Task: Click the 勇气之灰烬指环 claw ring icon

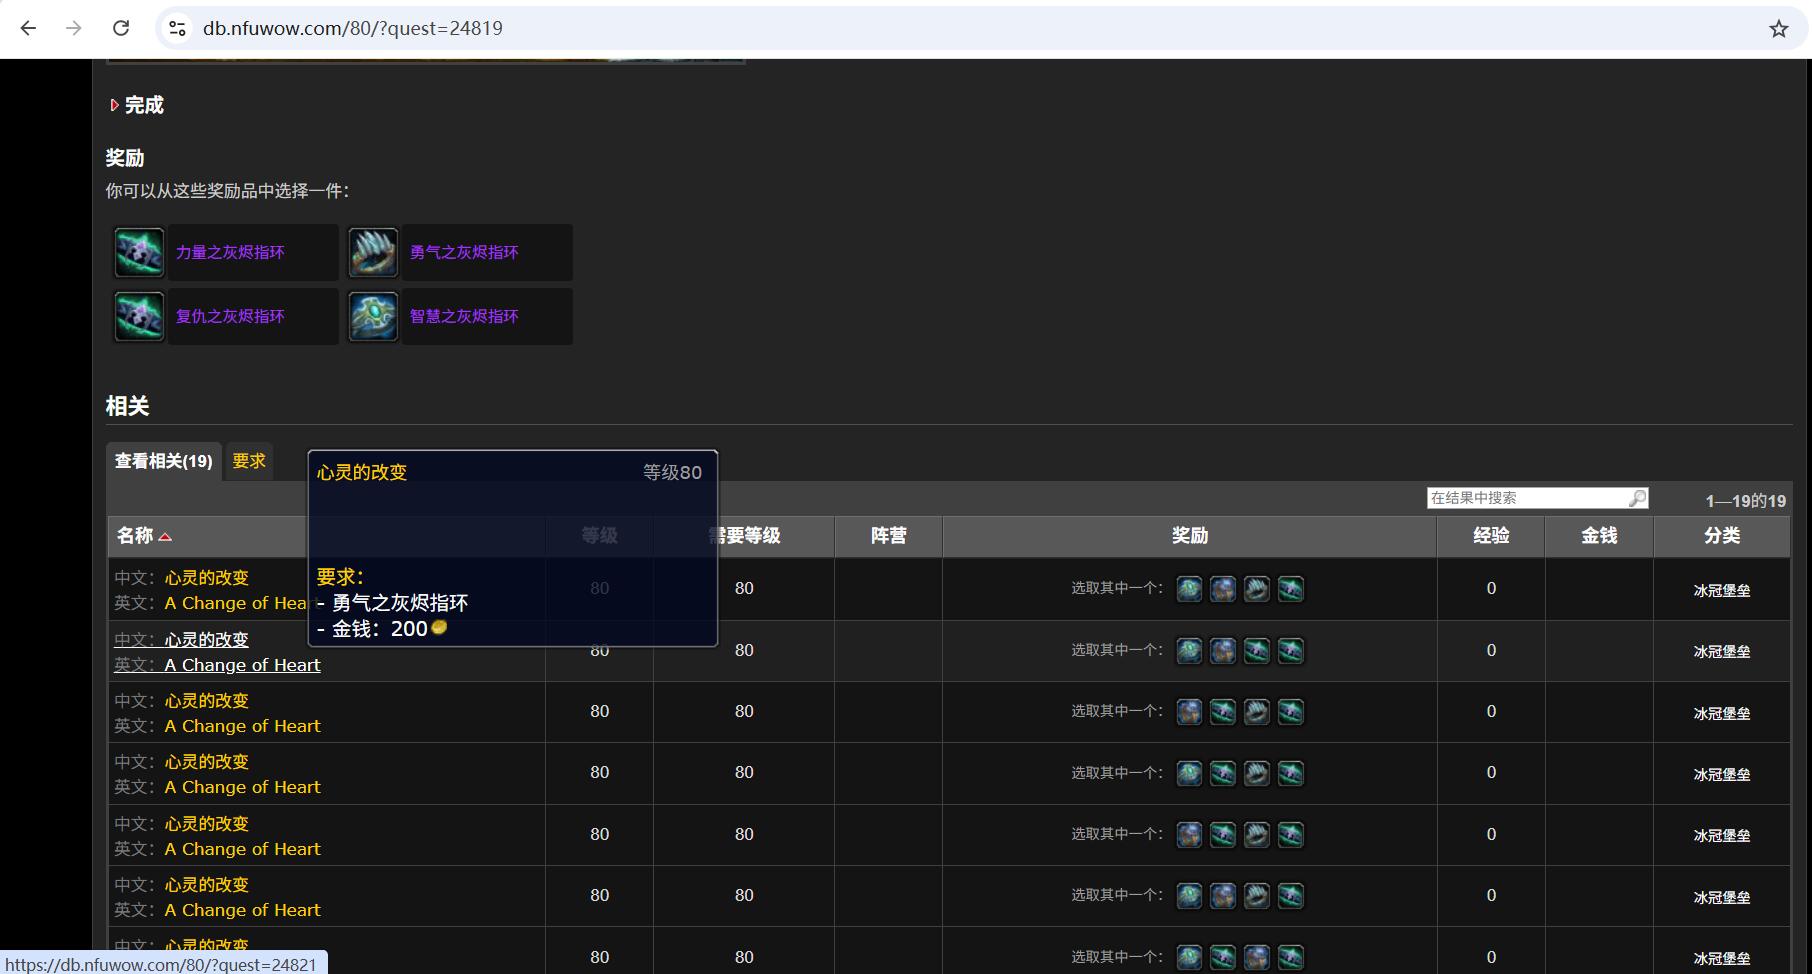Action: 373,252
